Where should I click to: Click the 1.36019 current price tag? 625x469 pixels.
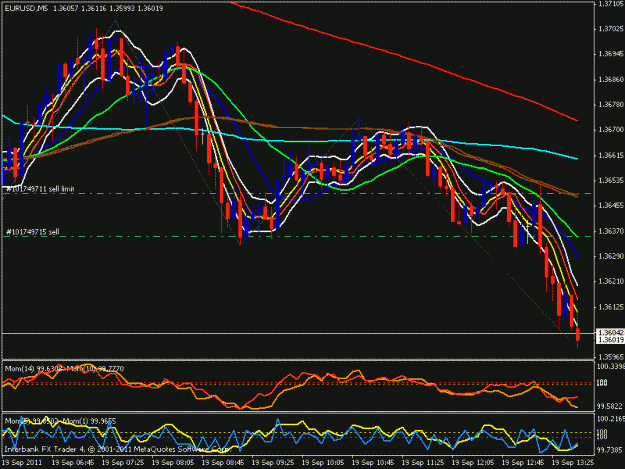pyautogui.click(x=610, y=339)
